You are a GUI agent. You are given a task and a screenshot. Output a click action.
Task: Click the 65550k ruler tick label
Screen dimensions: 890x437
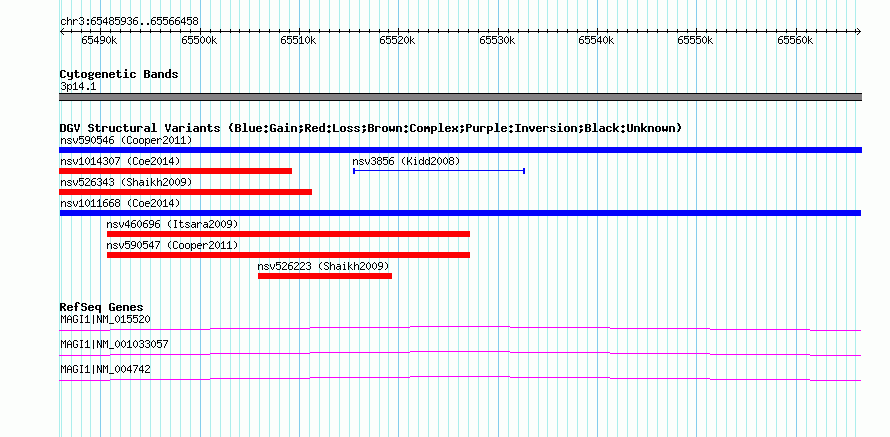tap(696, 41)
